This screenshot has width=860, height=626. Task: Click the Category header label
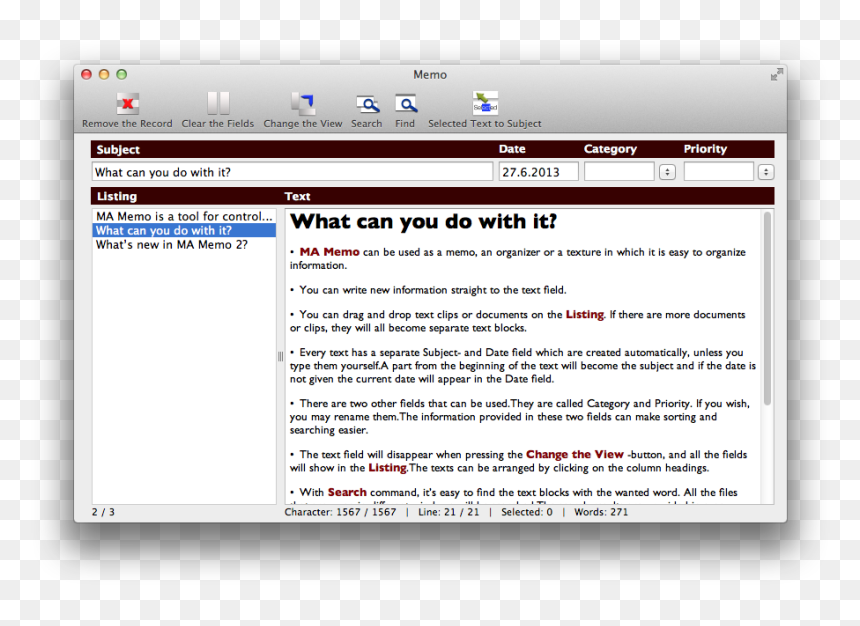610,149
